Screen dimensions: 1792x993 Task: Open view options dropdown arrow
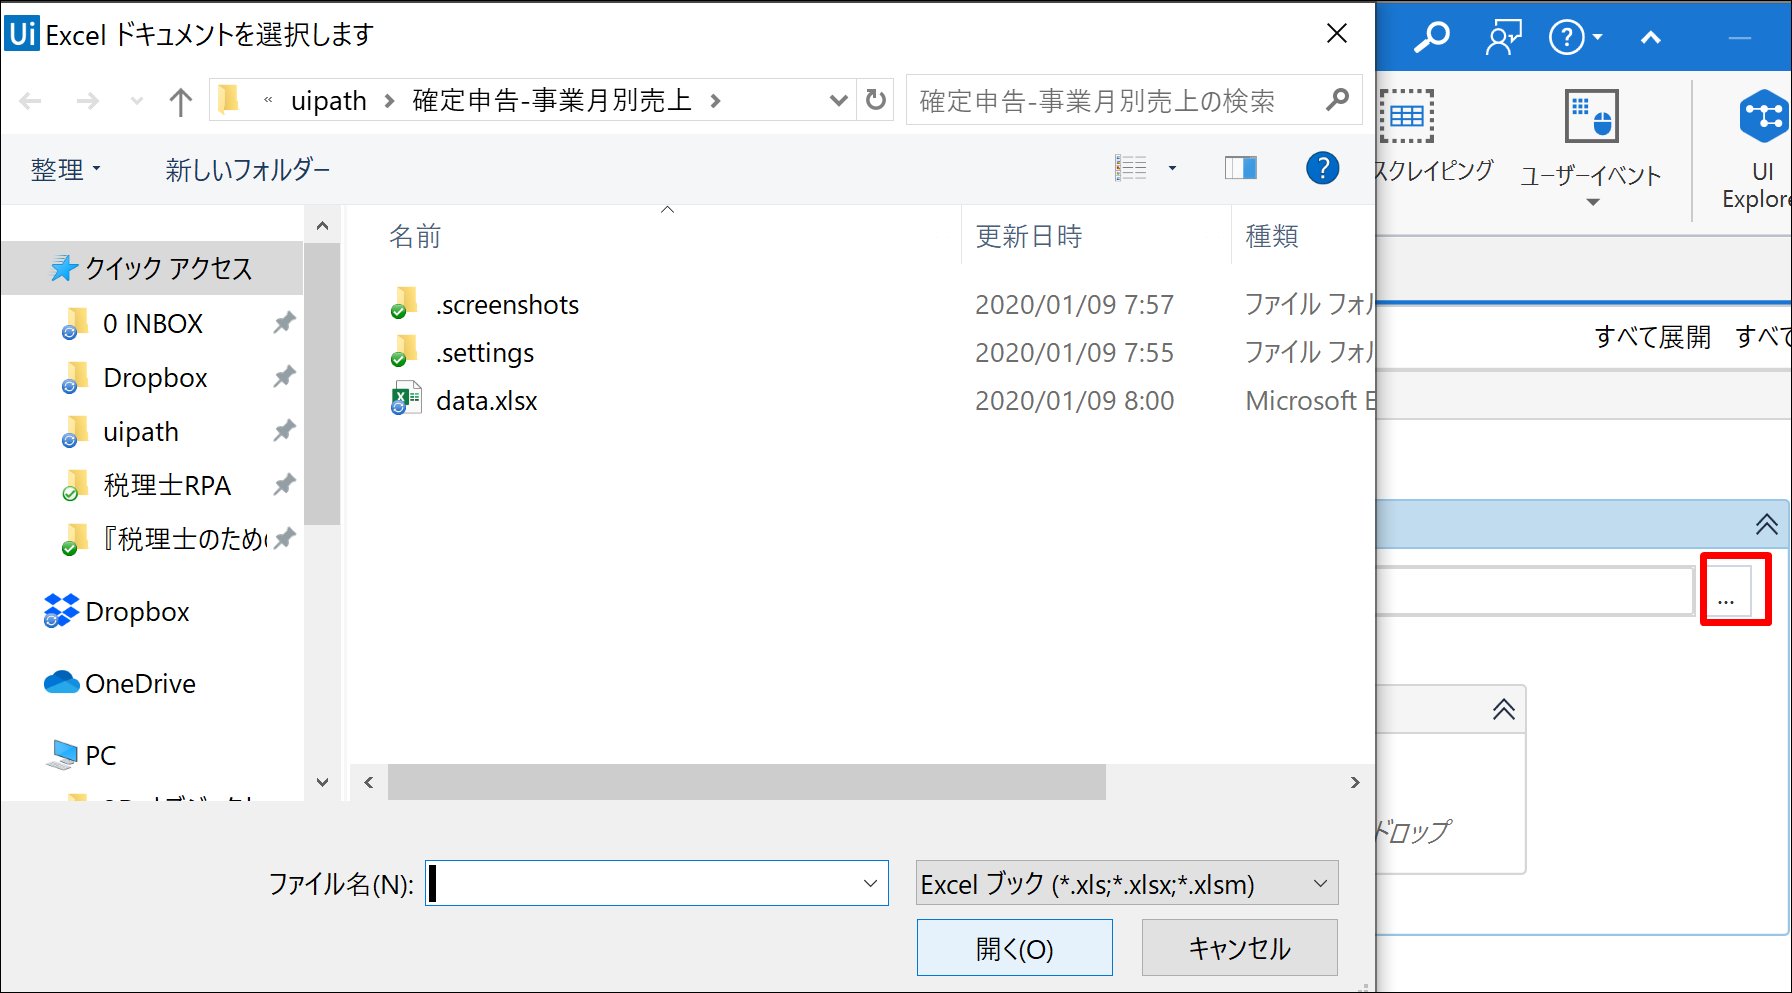pyautogui.click(x=1172, y=169)
